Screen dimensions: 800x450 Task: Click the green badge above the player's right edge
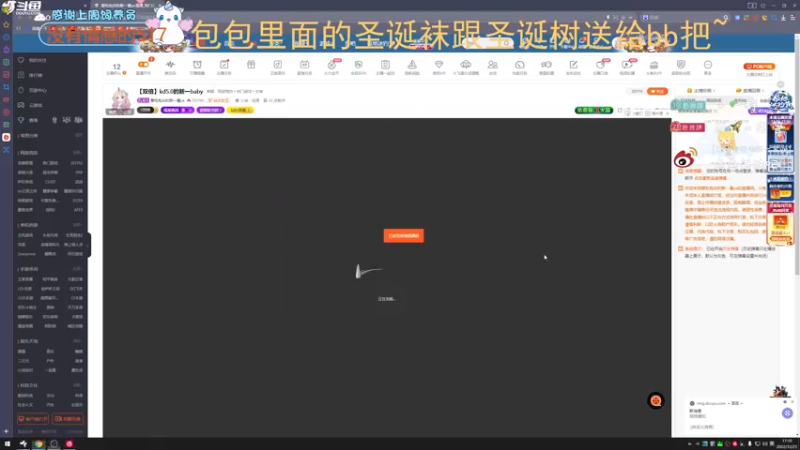point(593,110)
